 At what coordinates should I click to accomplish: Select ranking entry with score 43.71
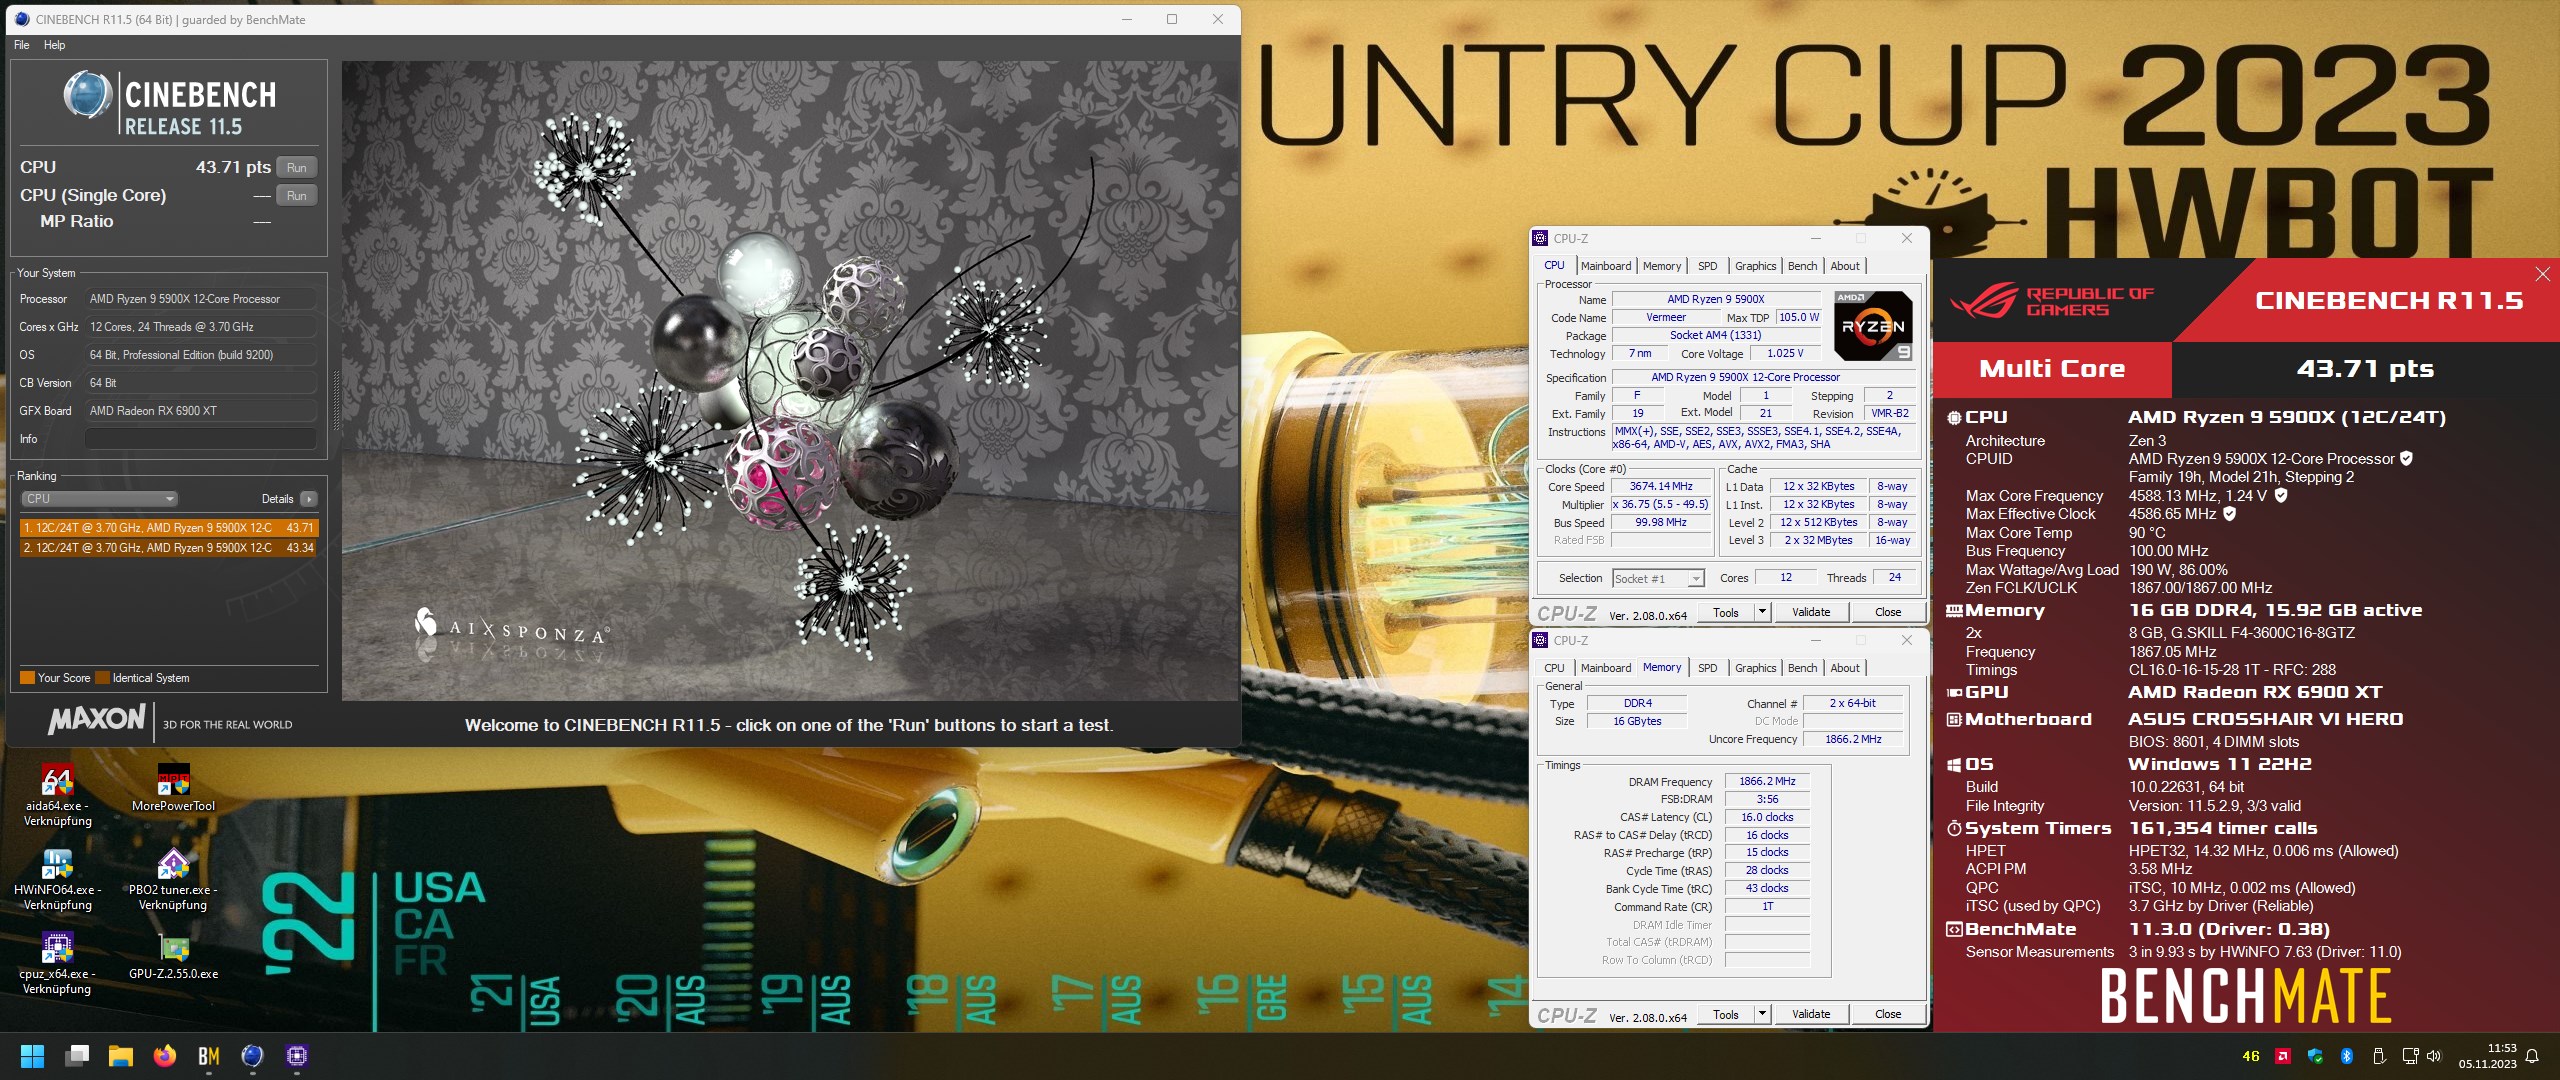pos(168,528)
